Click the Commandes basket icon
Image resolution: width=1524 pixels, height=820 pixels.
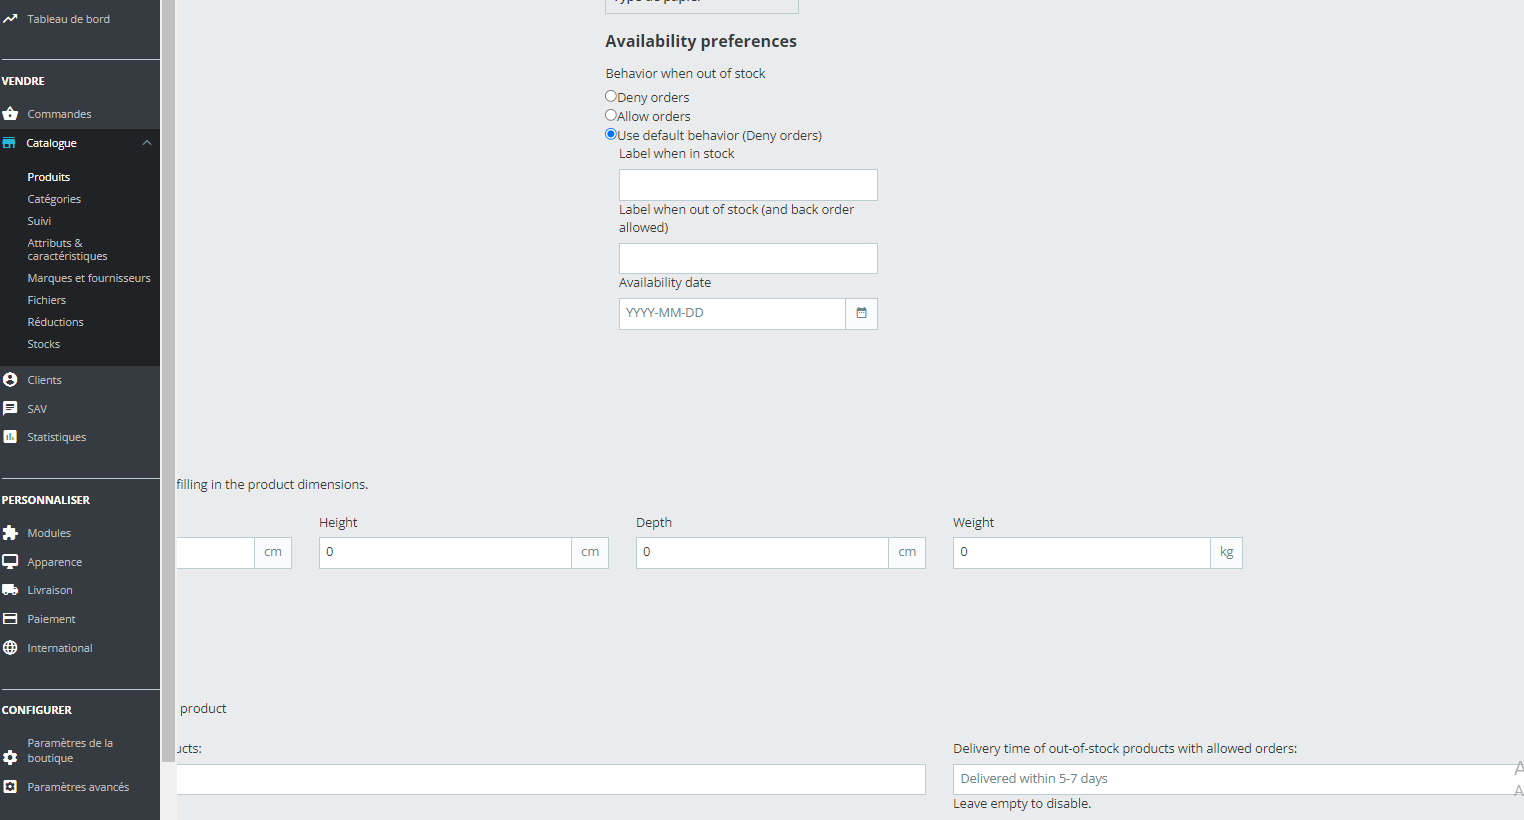pos(10,114)
